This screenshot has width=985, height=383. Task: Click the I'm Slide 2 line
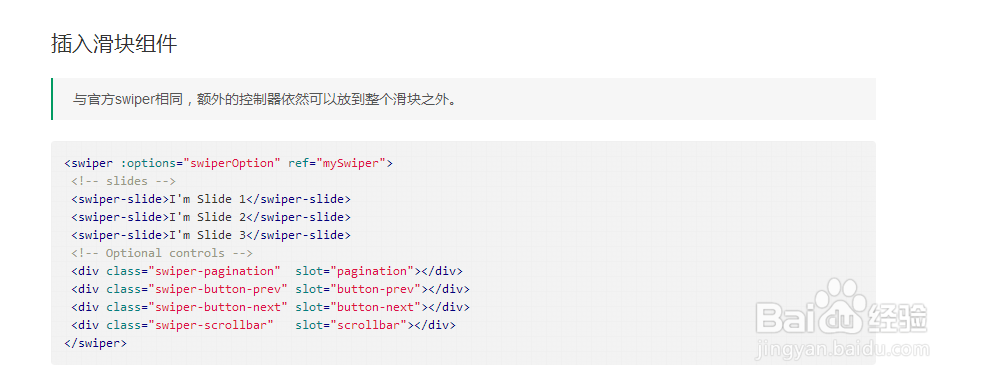pos(211,217)
